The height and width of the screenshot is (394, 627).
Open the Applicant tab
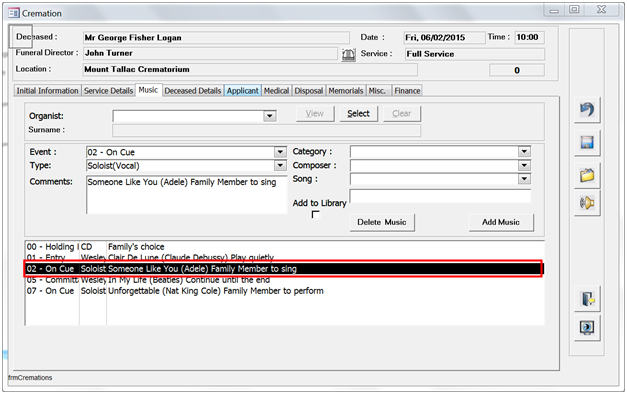pos(243,91)
